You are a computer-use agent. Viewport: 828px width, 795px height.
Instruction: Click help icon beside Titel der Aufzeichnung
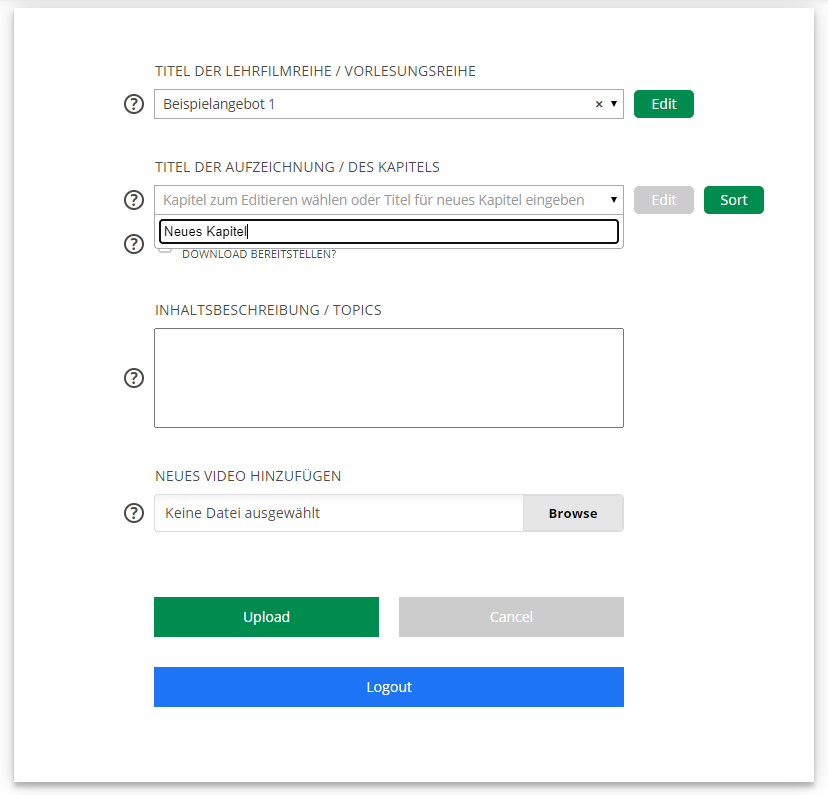click(x=134, y=200)
